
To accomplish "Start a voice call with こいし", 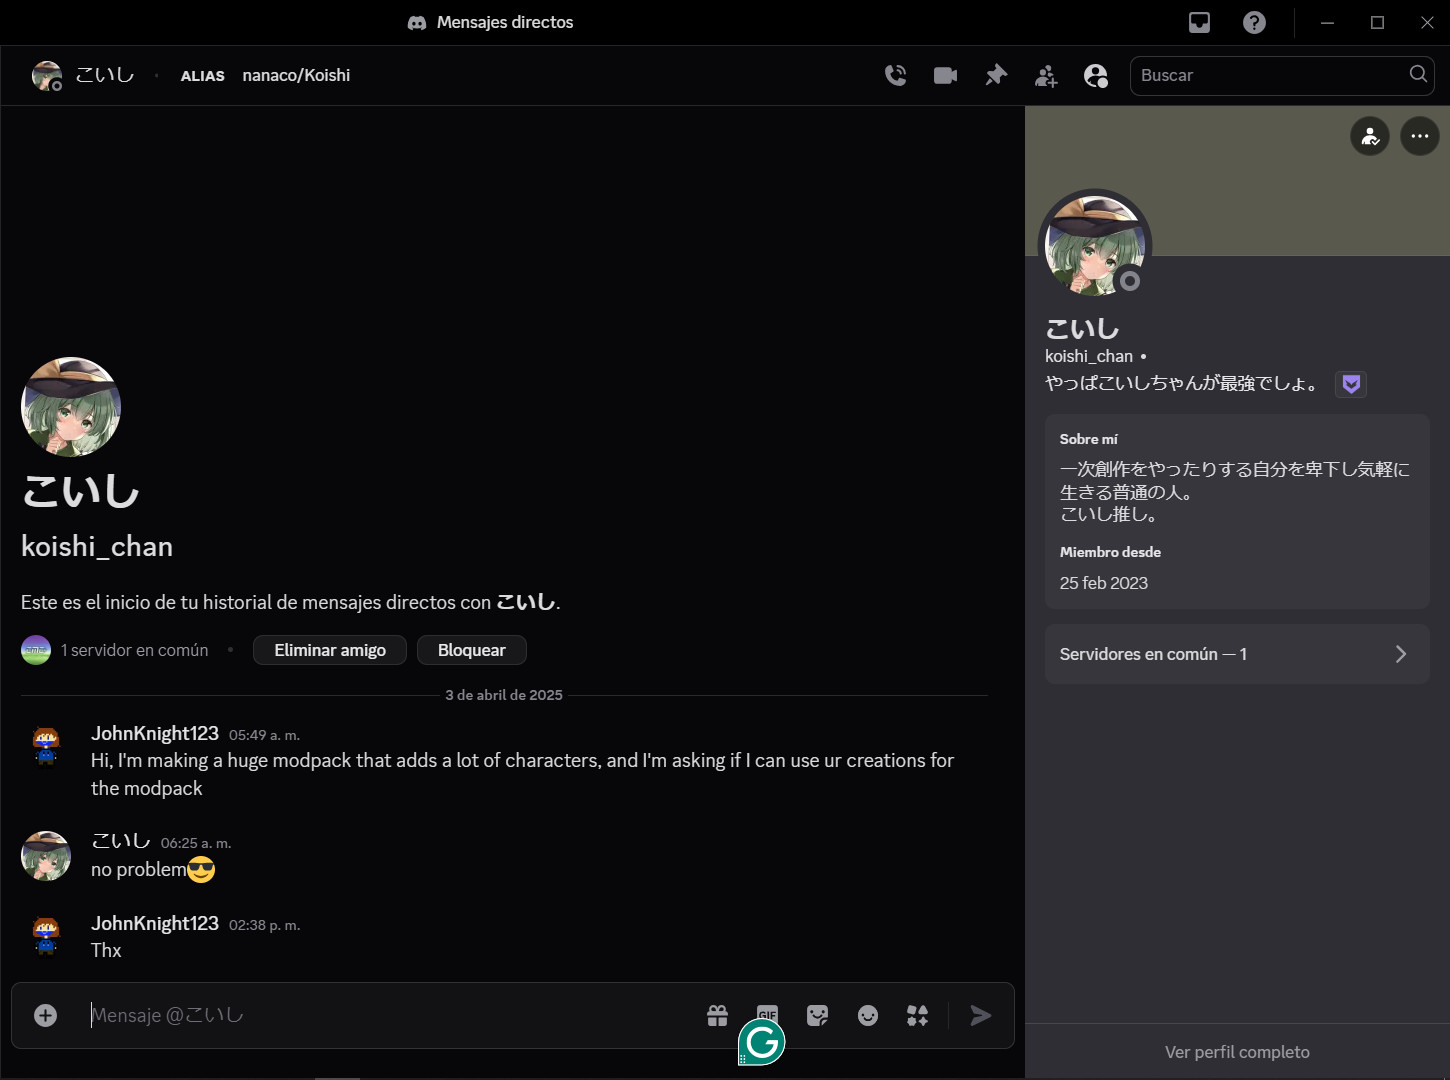I will coord(895,75).
